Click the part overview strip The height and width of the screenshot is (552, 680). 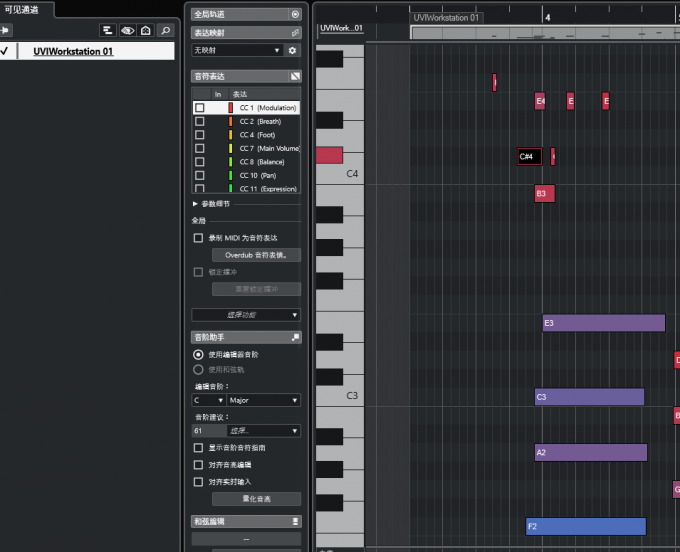coord(545,33)
